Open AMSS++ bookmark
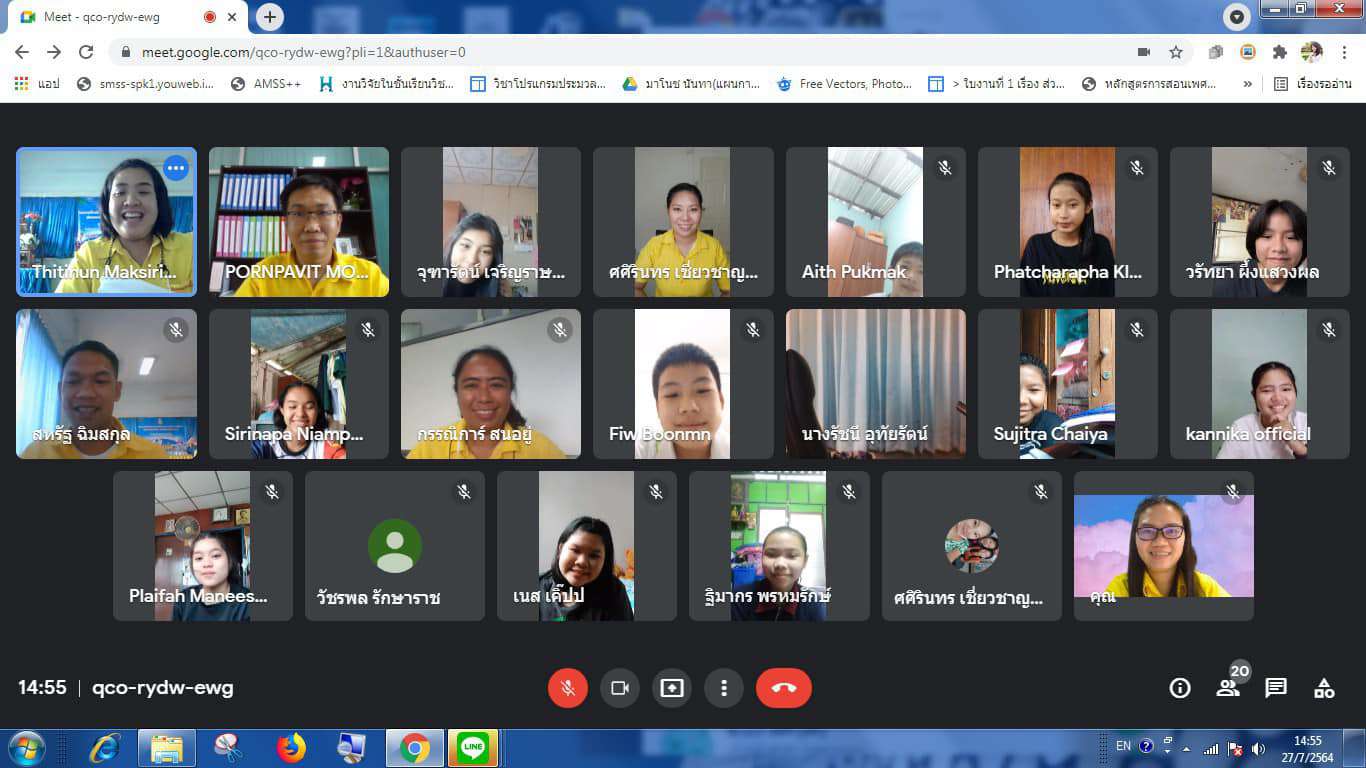 coord(266,84)
